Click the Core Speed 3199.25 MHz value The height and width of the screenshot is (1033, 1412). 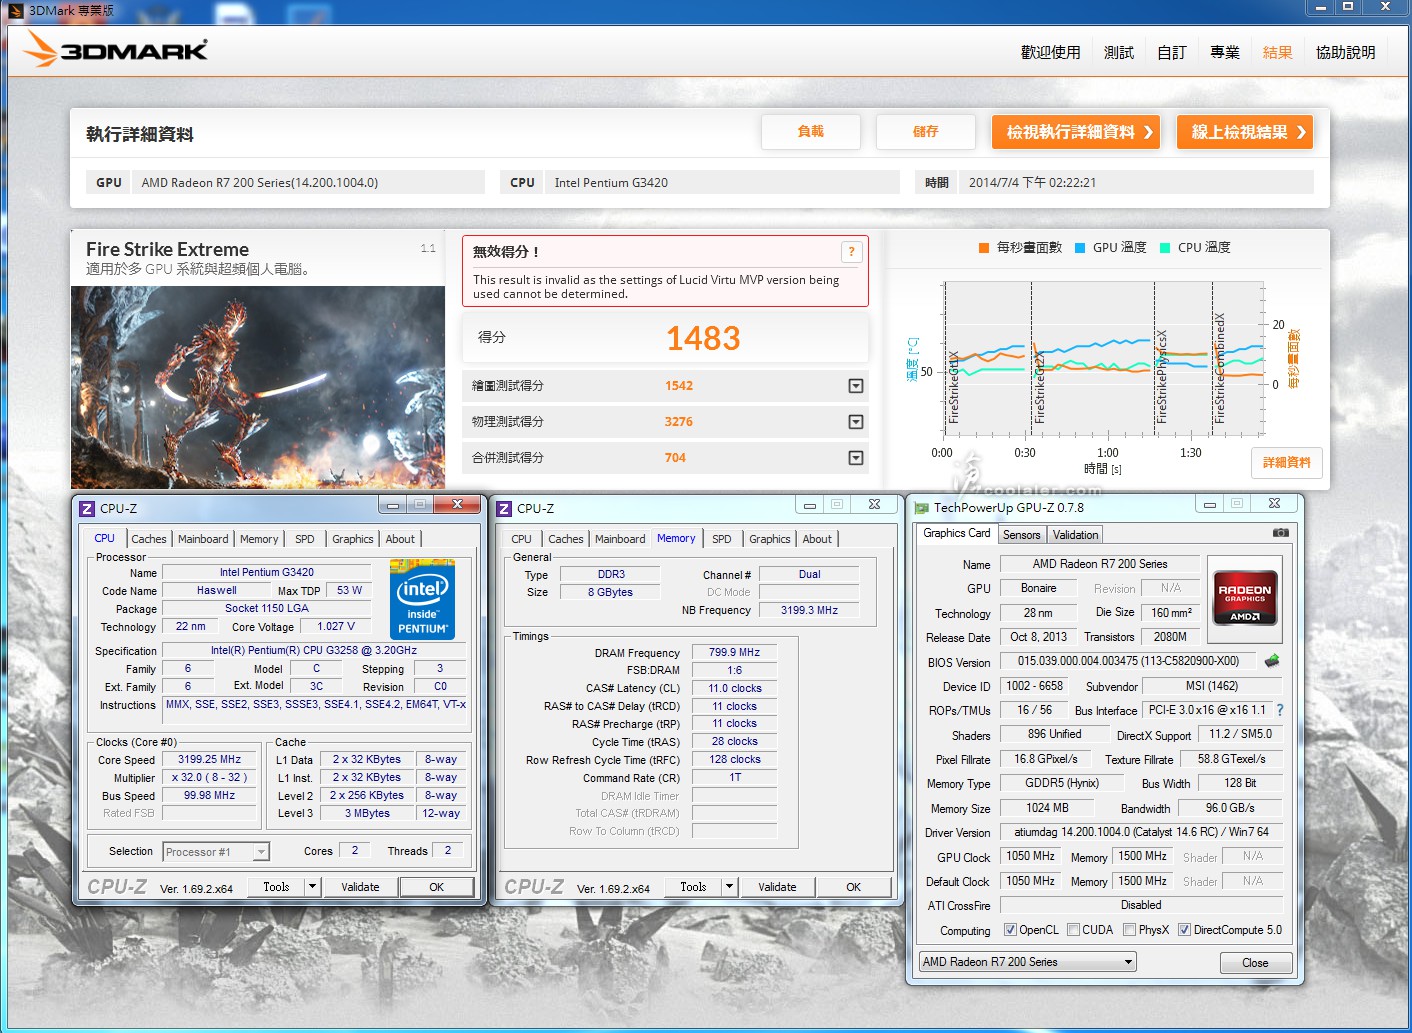(210, 759)
